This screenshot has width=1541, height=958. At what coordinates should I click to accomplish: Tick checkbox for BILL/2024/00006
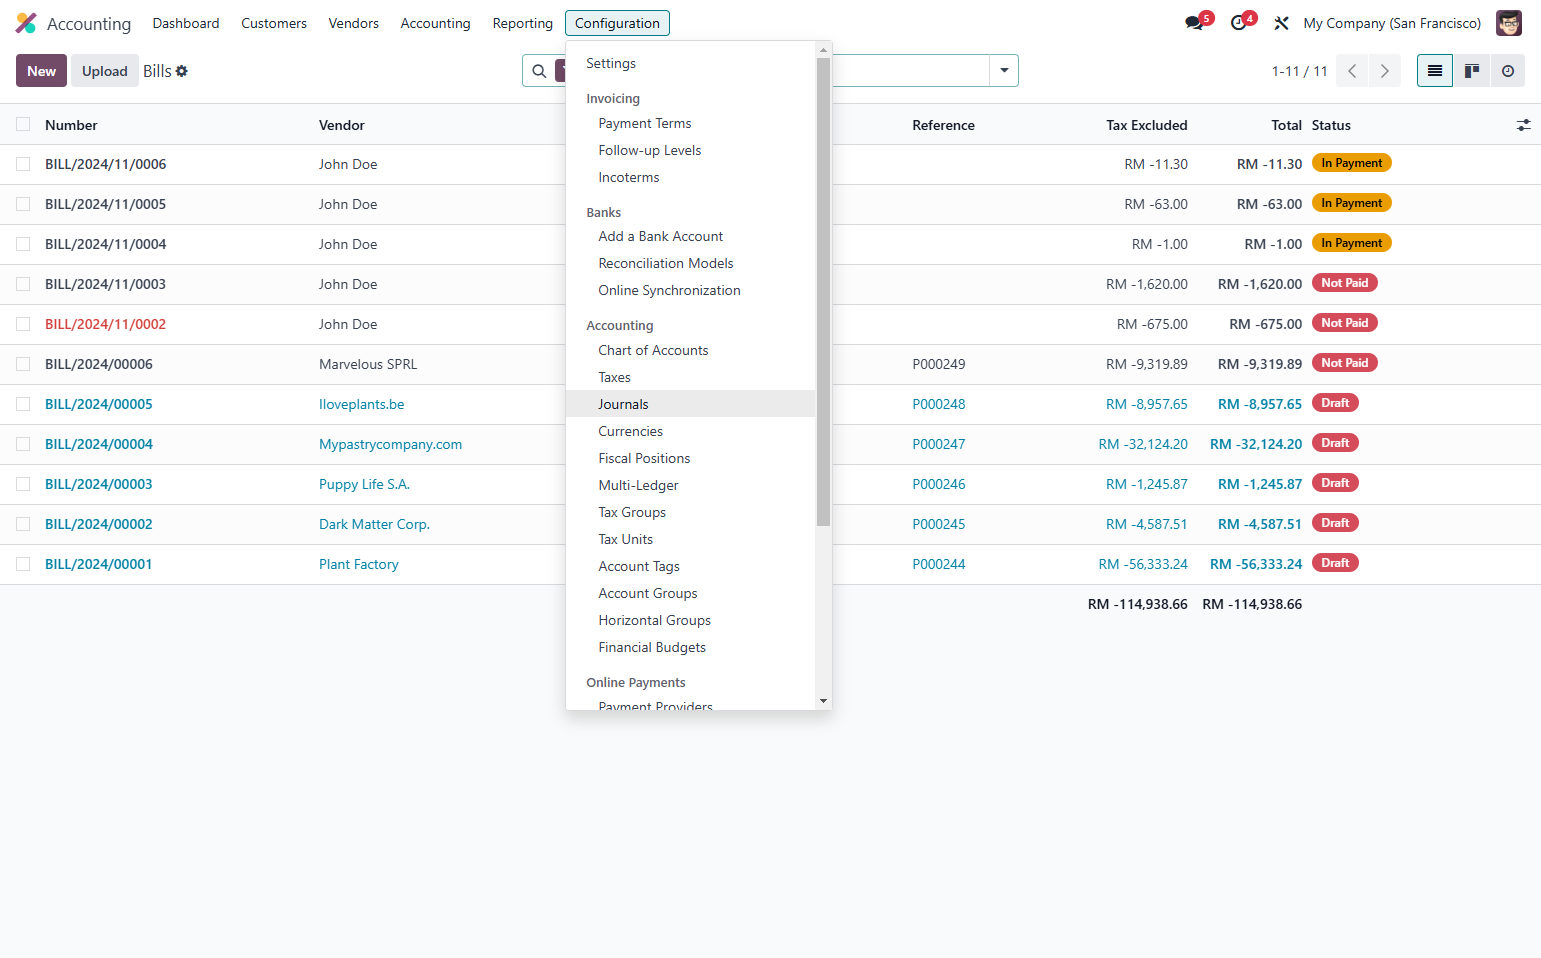pyautogui.click(x=23, y=364)
